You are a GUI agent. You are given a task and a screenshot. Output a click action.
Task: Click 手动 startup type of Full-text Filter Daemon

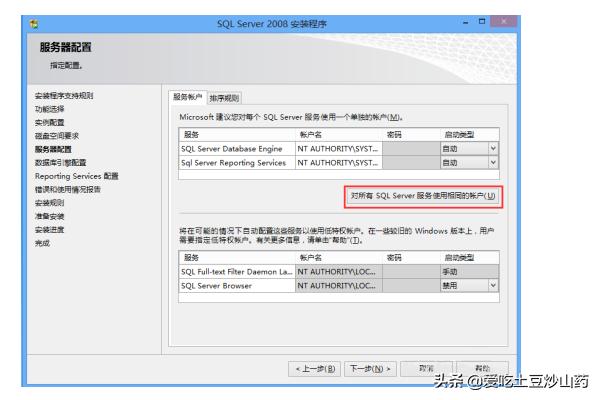470,272
